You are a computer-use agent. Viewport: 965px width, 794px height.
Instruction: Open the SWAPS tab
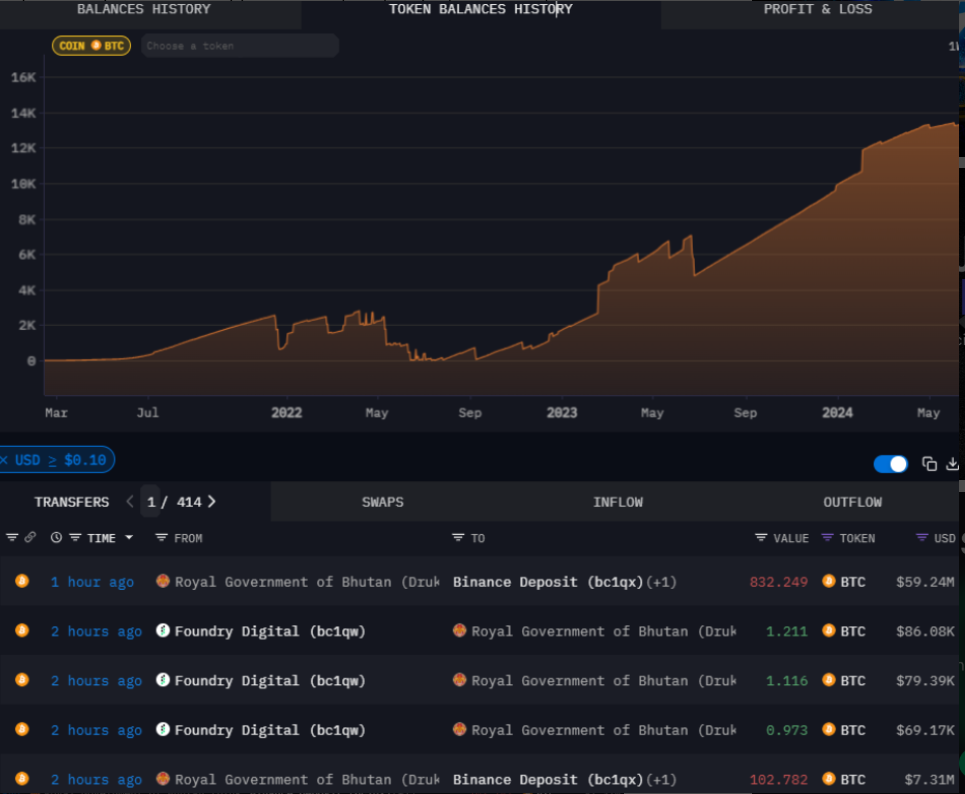point(382,502)
